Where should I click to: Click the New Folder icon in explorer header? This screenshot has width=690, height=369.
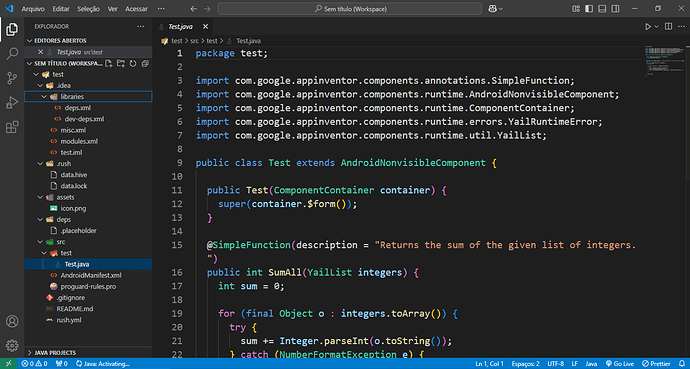[121, 63]
